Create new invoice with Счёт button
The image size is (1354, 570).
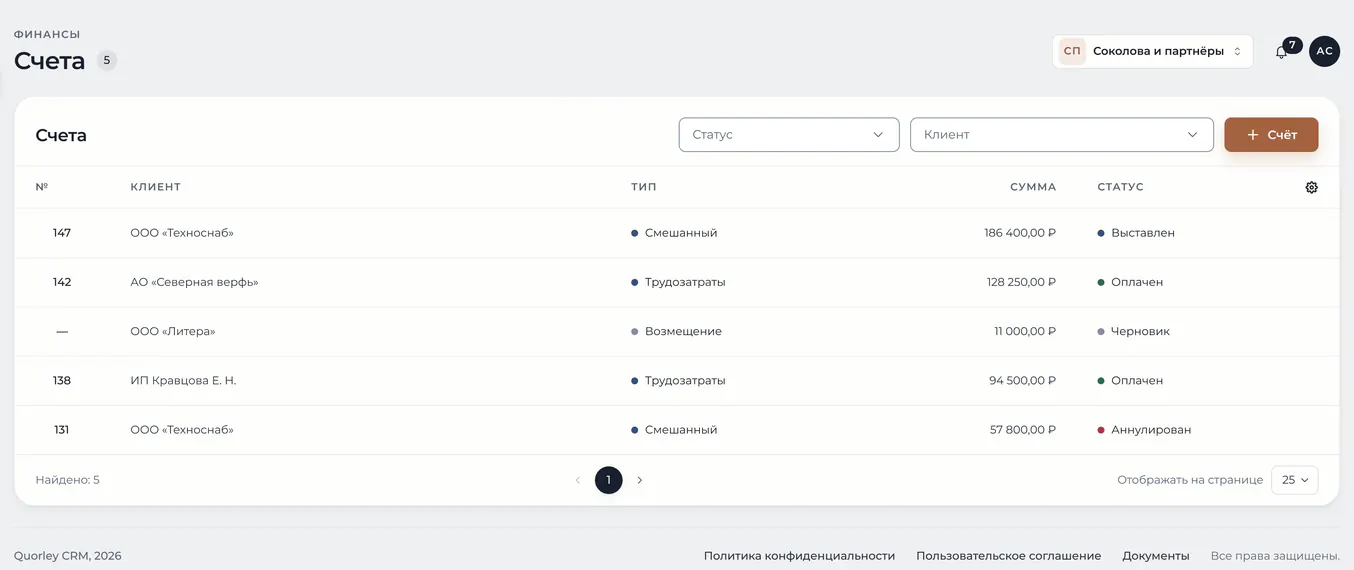(1271, 134)
